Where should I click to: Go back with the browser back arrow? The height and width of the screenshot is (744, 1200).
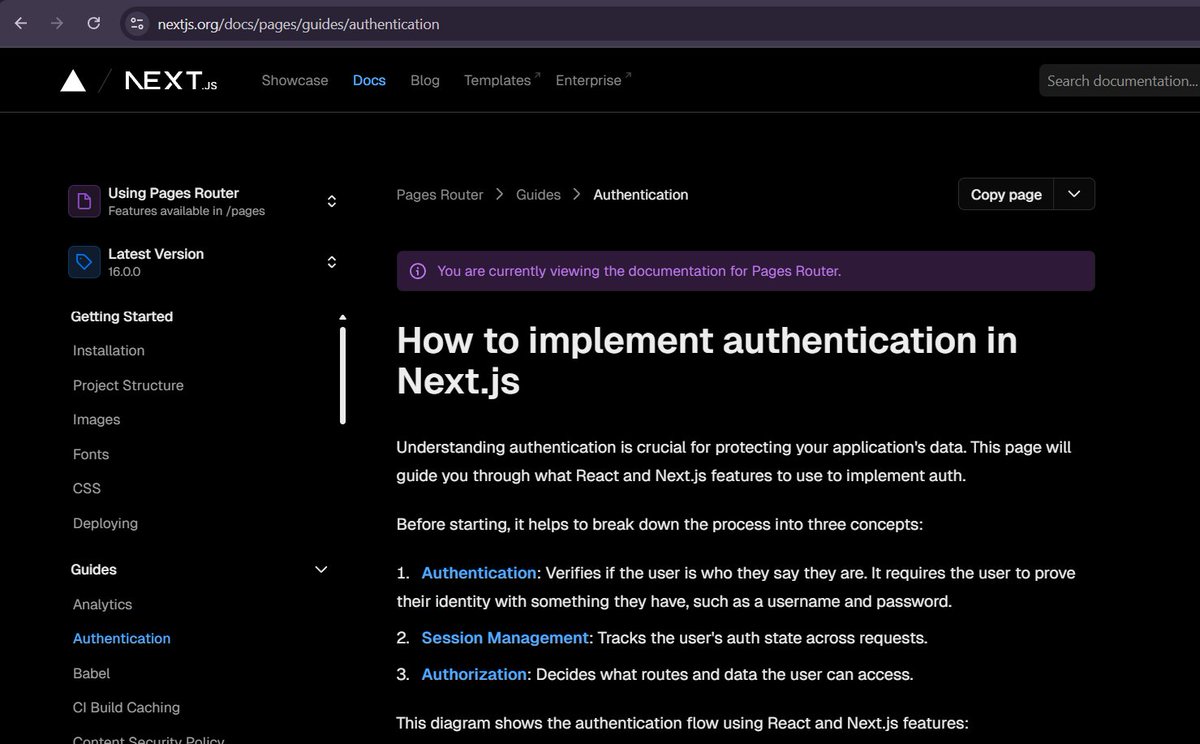click(21, 23)
